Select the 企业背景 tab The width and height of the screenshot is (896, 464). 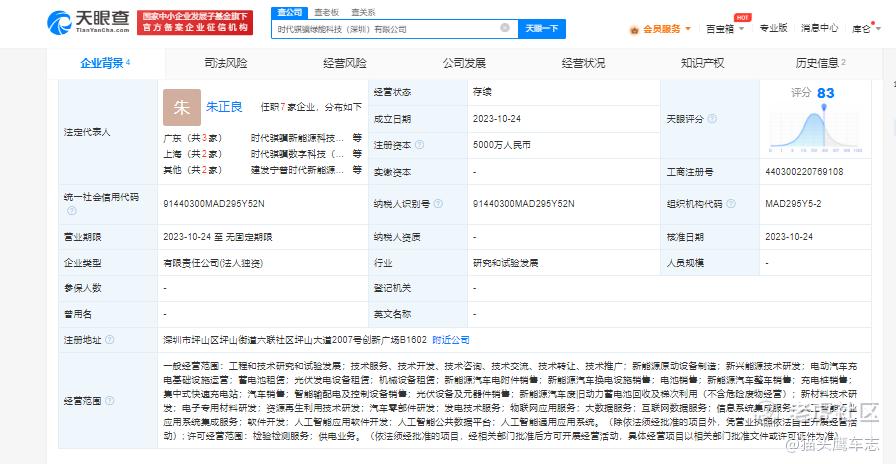[x=105, y=63]
